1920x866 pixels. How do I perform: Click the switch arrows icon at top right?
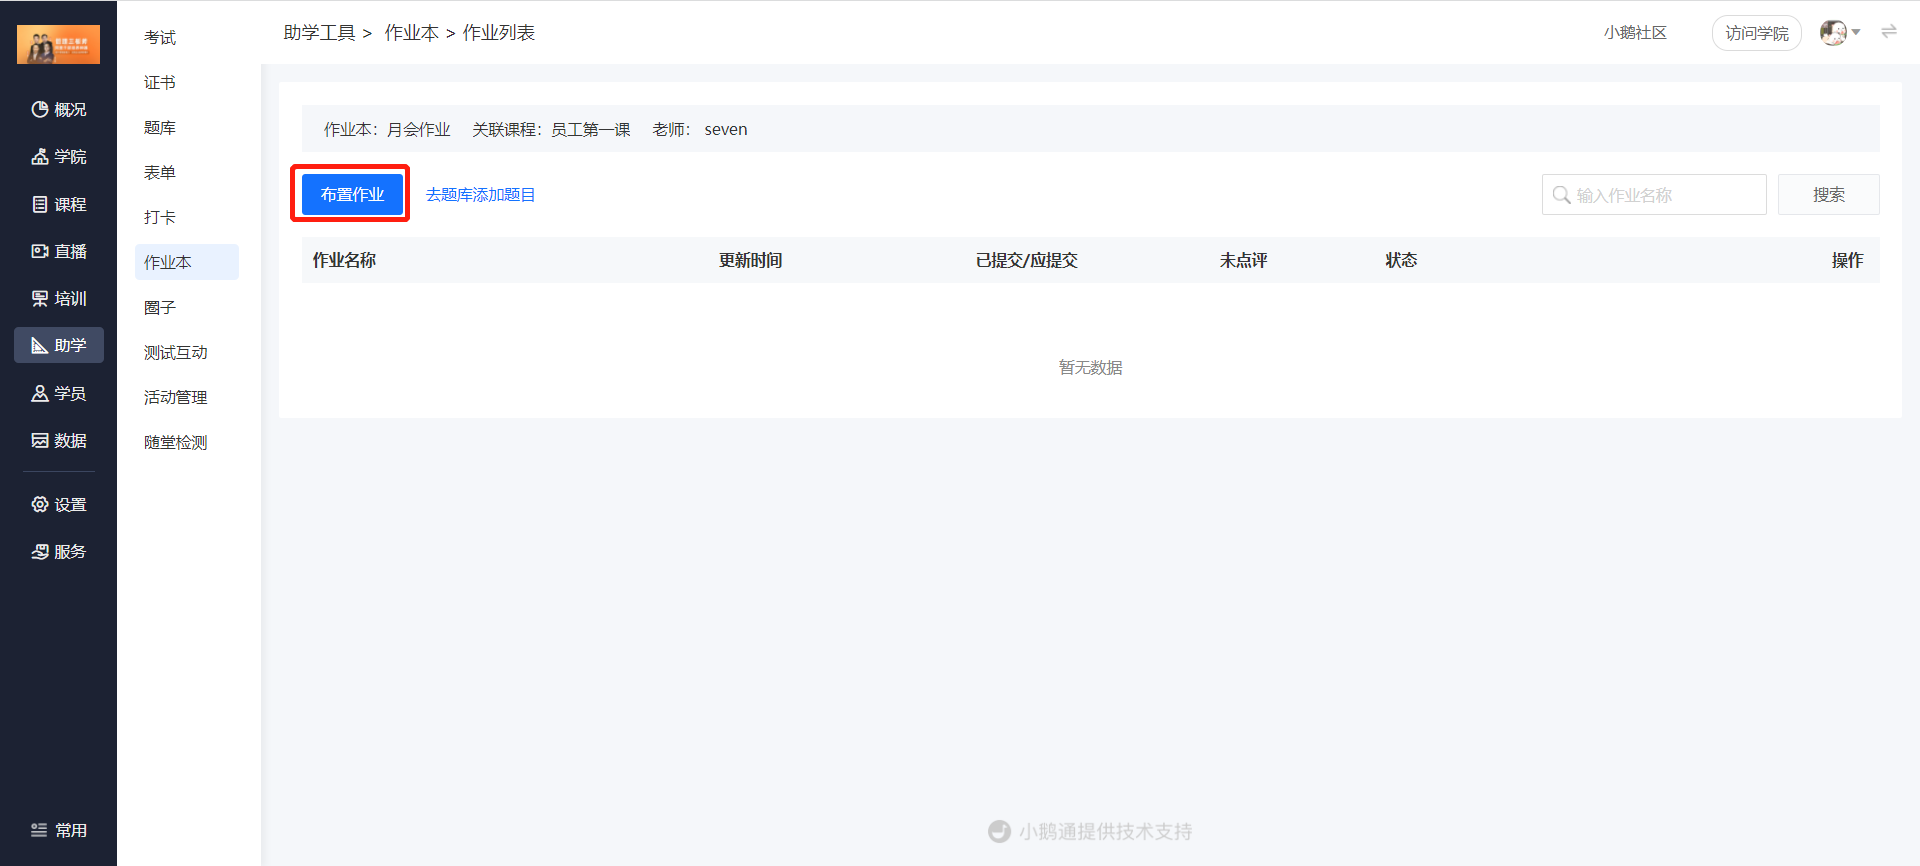click(1889, 32)
